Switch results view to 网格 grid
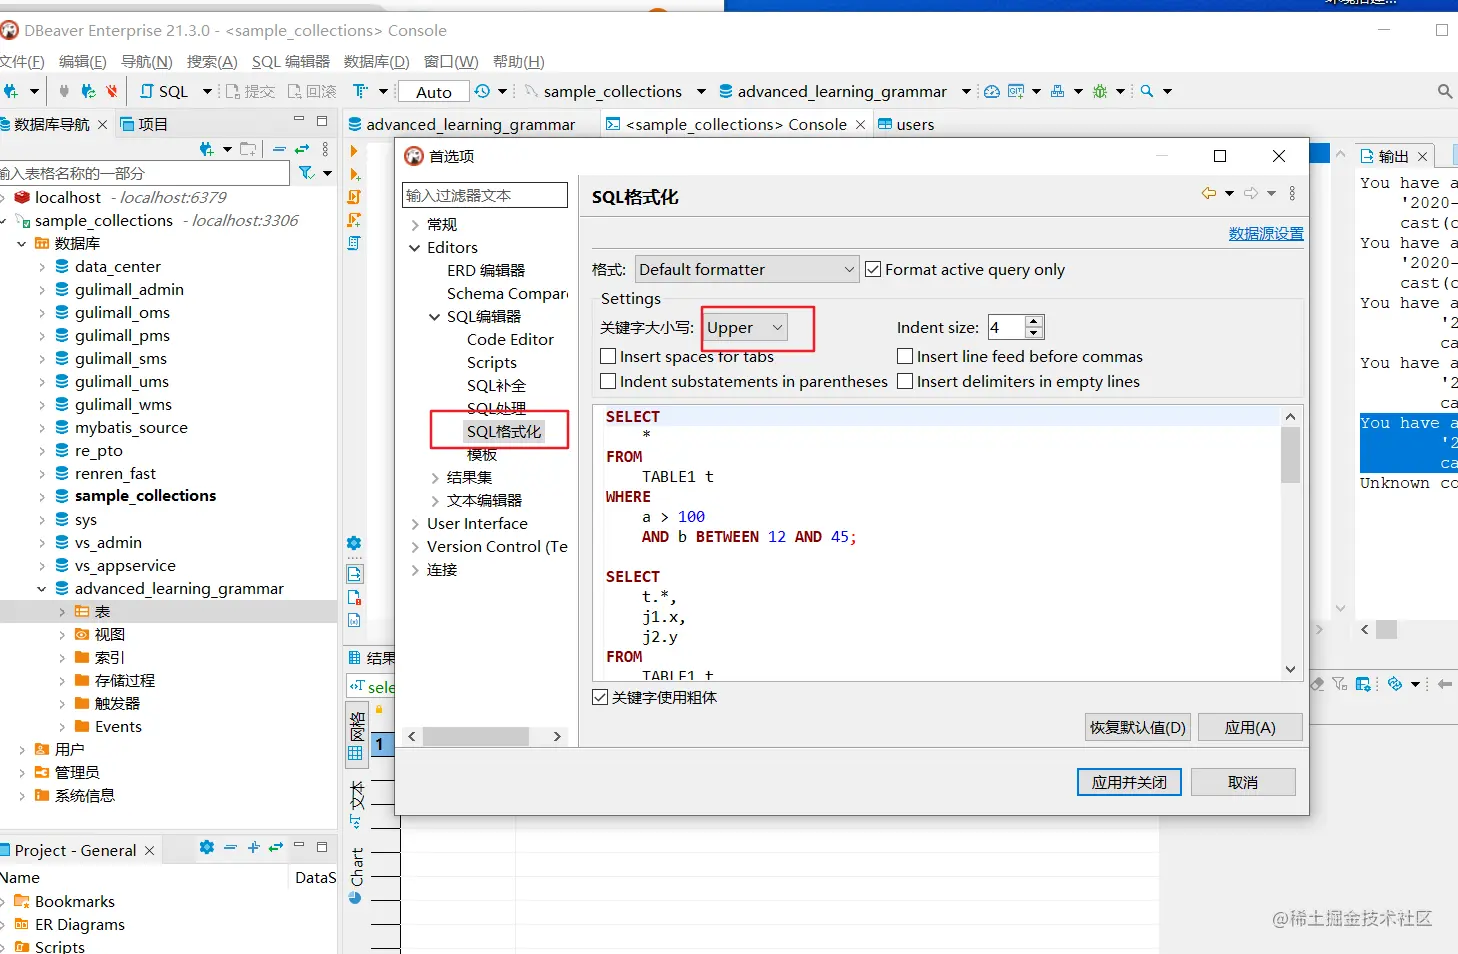The height and width of the screenshot is (954, 1458). click(356, 734)
